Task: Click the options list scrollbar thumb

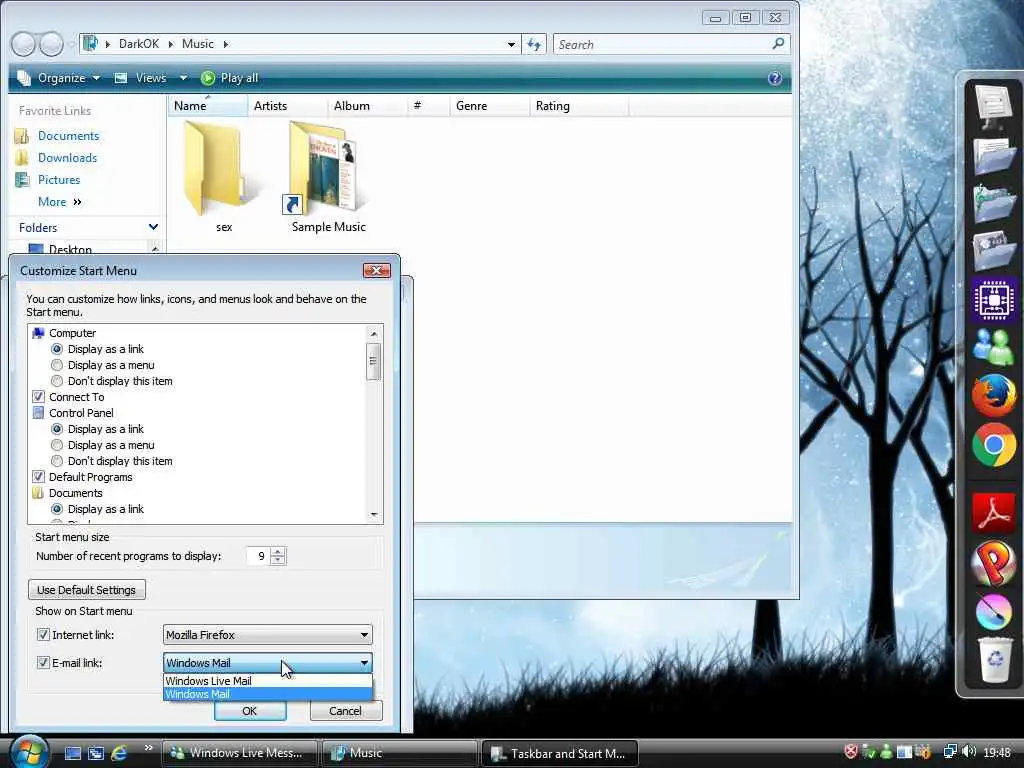Action: [374, 361]
